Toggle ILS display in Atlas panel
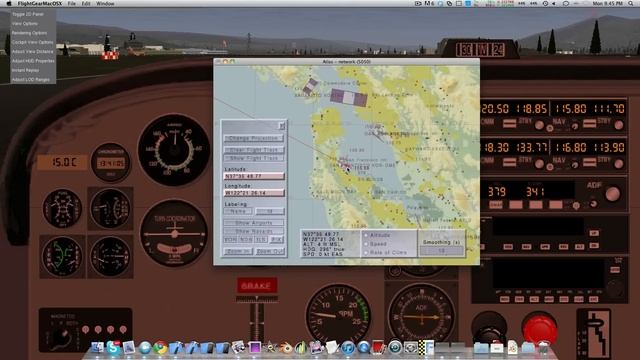This screenshot has height=360, width=640. tap(261, 240)
